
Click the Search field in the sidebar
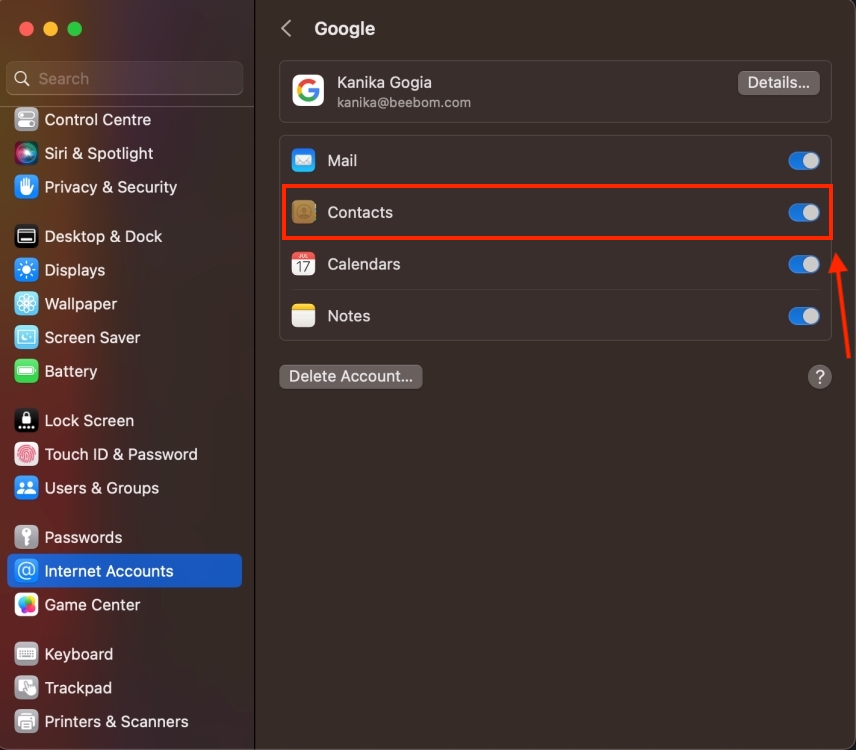tap(124, 78)
